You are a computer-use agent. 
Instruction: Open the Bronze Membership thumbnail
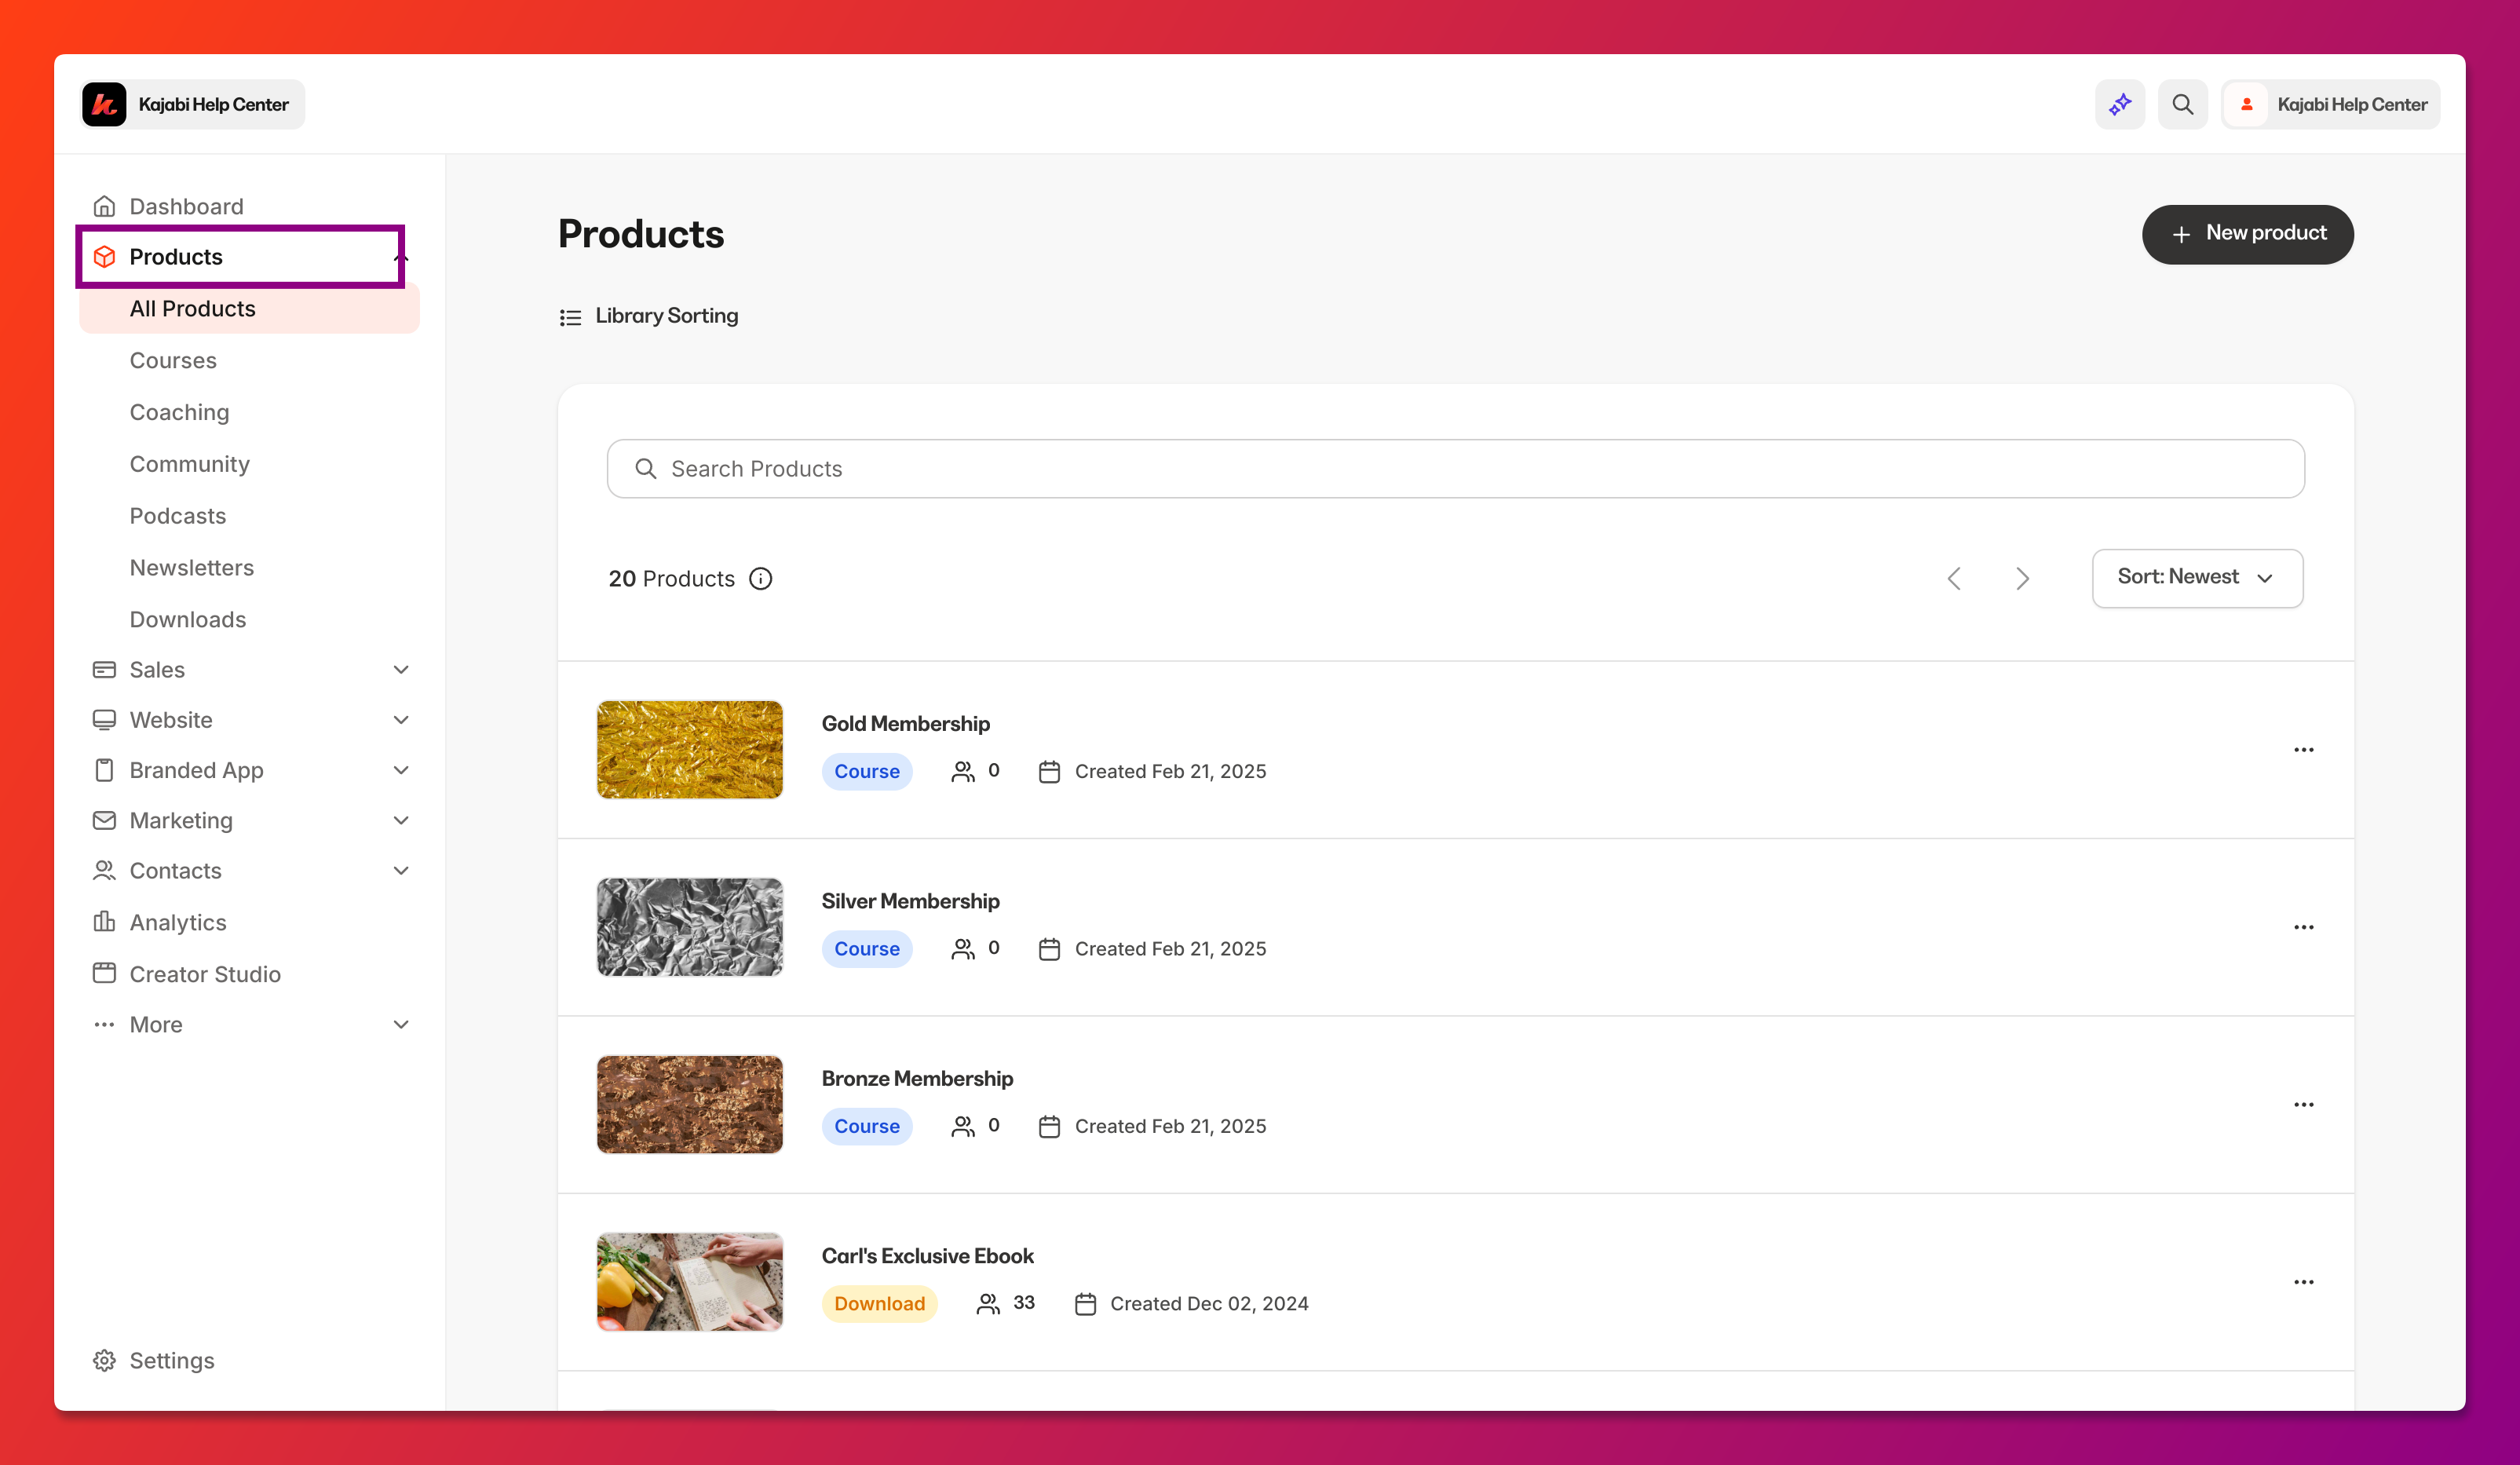[690, 1104]
